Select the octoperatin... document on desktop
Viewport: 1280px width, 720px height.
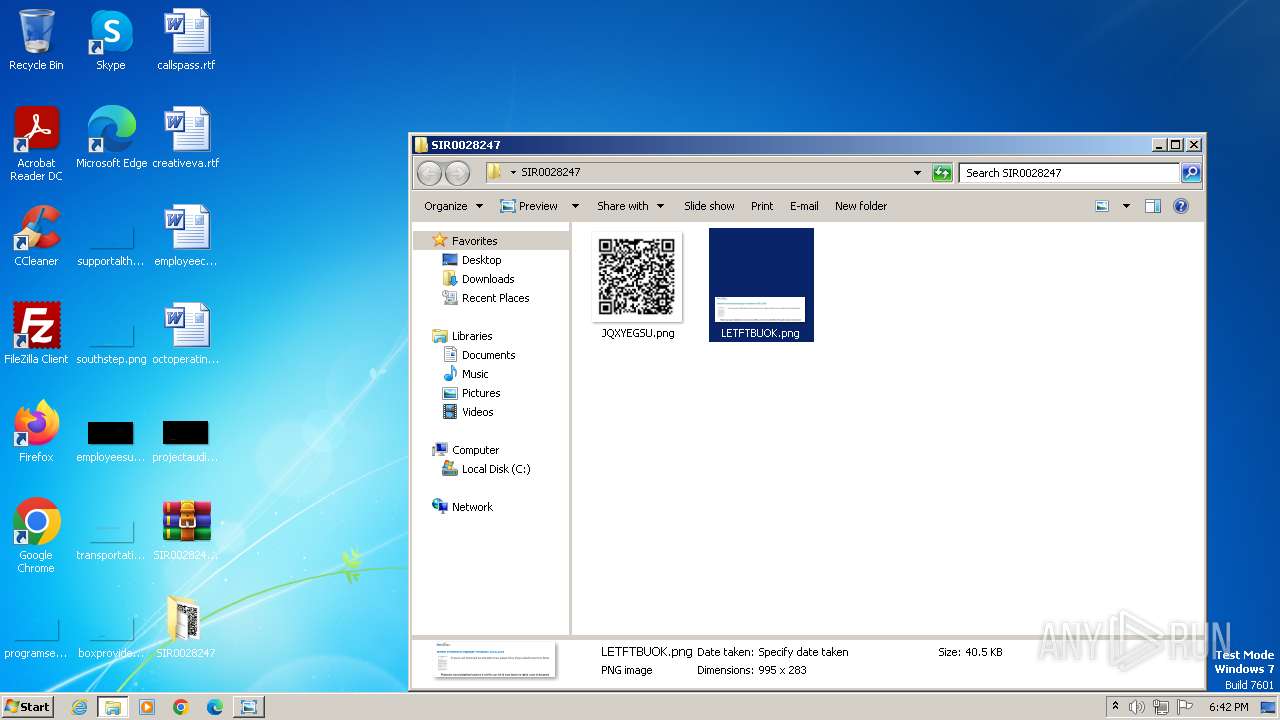pos(186,334)
